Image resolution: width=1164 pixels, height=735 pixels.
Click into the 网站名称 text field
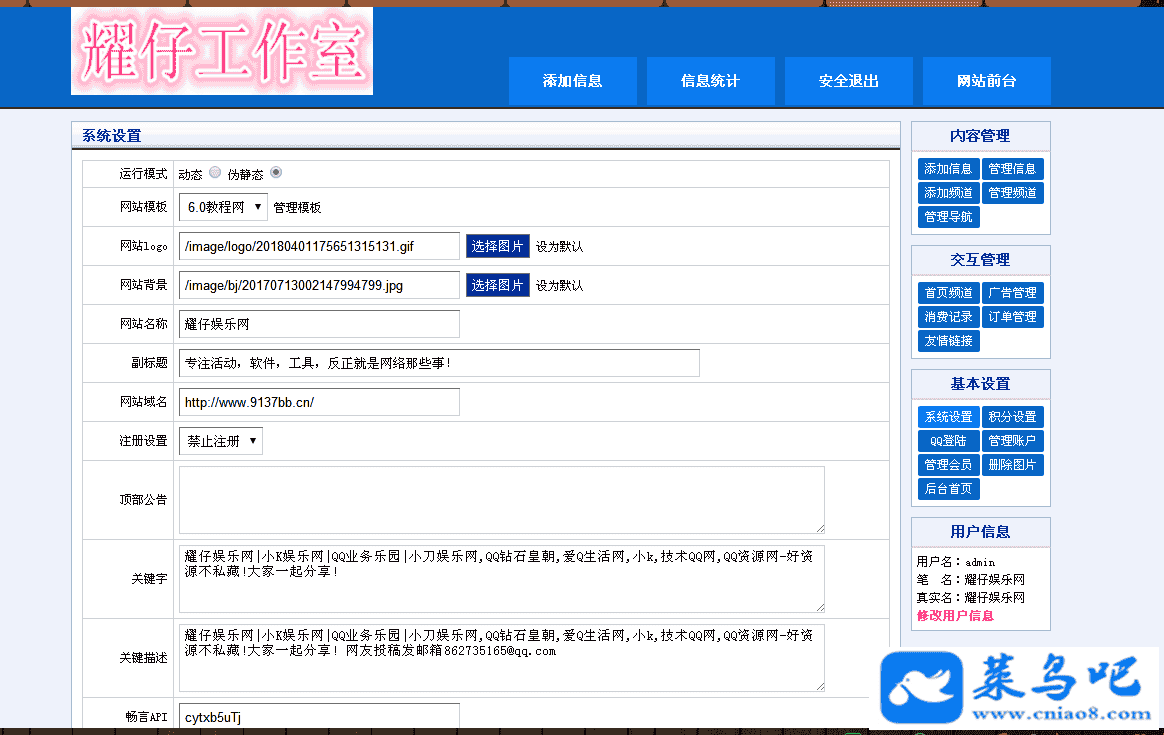[x=319, y=324]
